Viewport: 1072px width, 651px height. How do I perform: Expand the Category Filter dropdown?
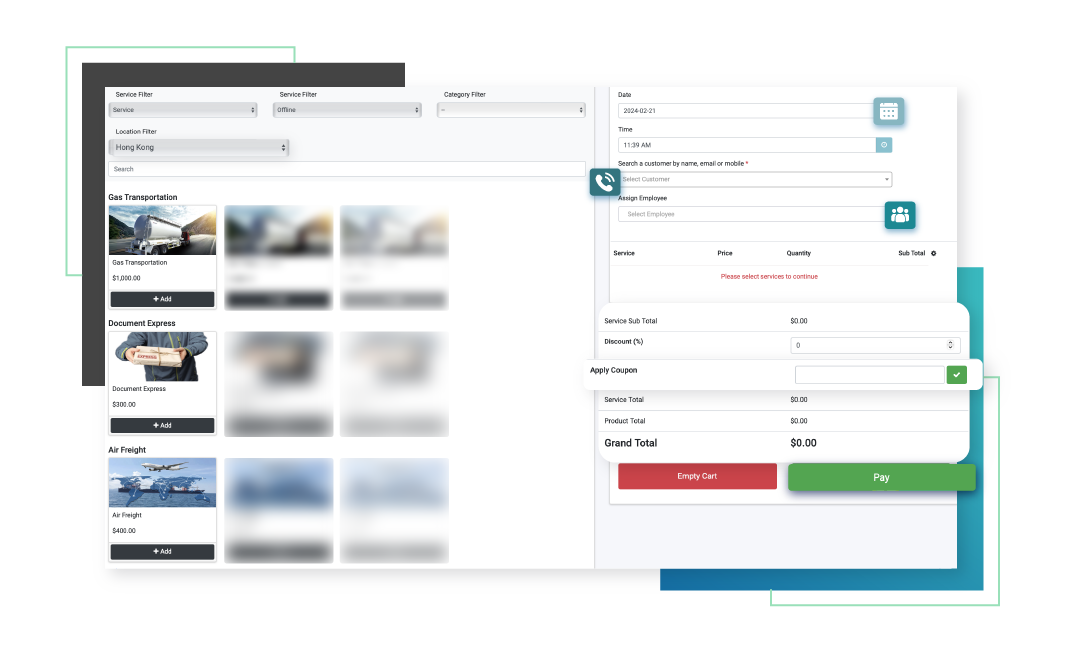coord(510,110)
